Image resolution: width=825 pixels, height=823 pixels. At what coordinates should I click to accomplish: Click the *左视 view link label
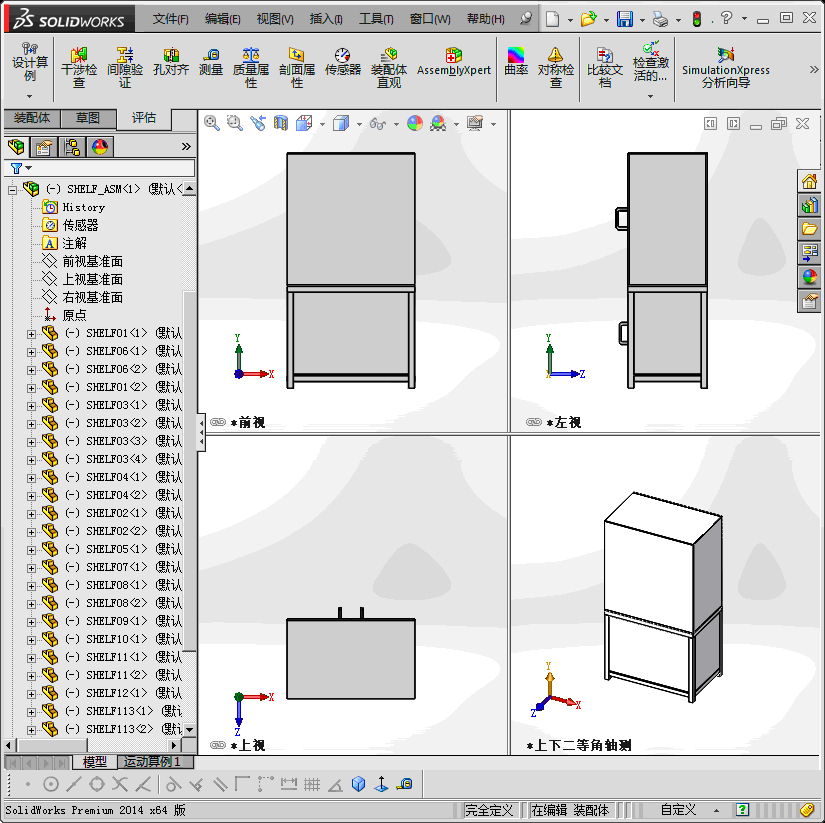tap(564, 423)
